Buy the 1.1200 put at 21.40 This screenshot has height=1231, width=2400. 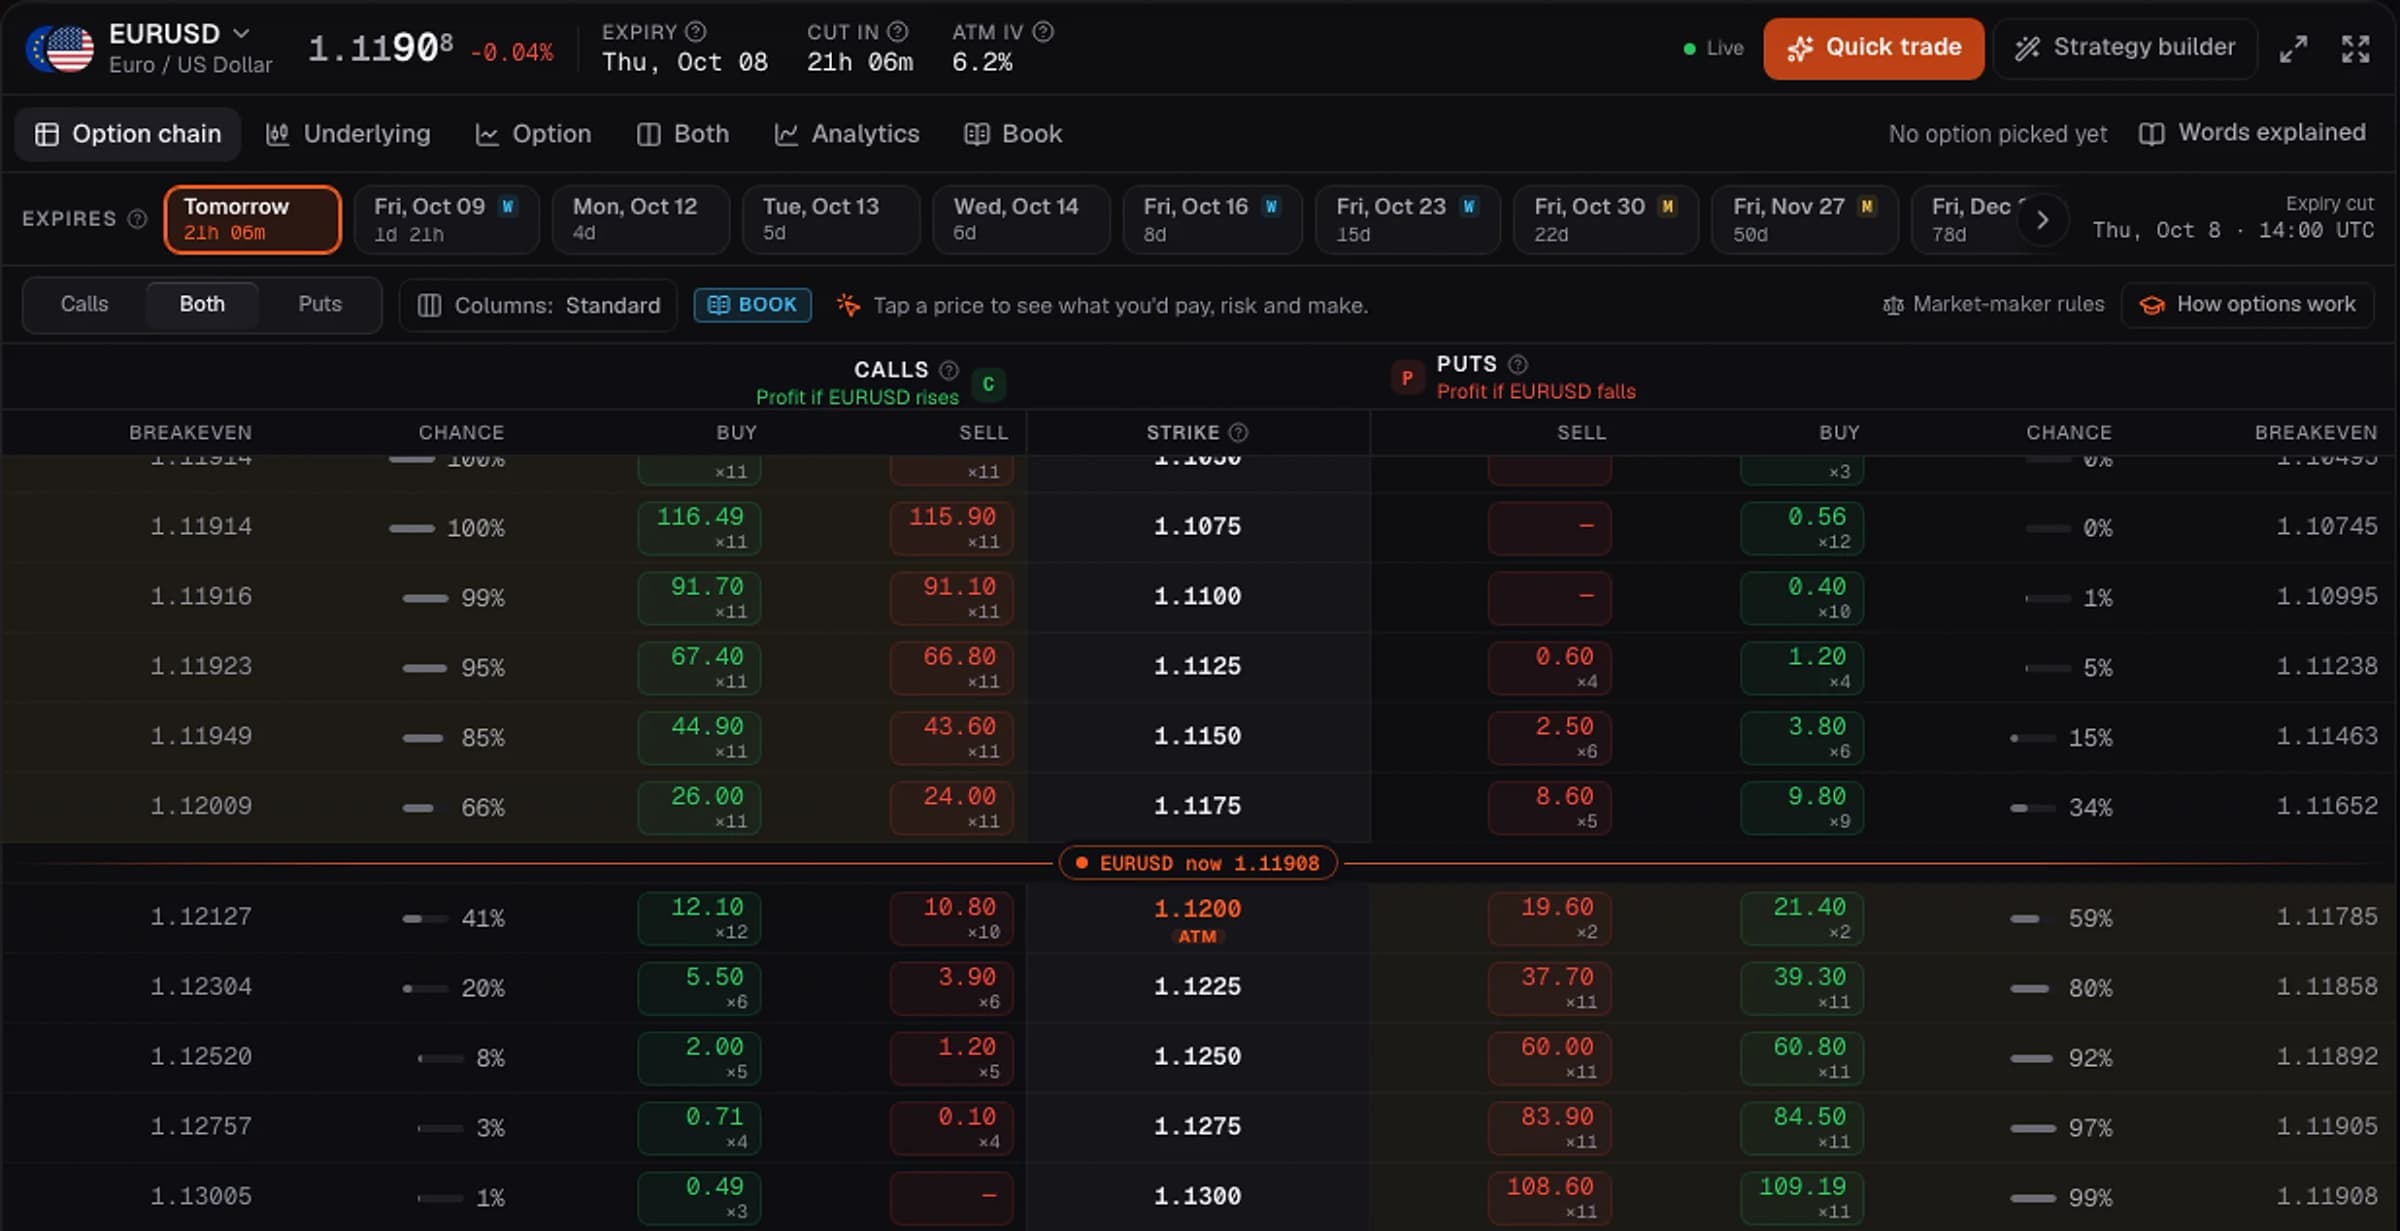(x=1802, y=918)
